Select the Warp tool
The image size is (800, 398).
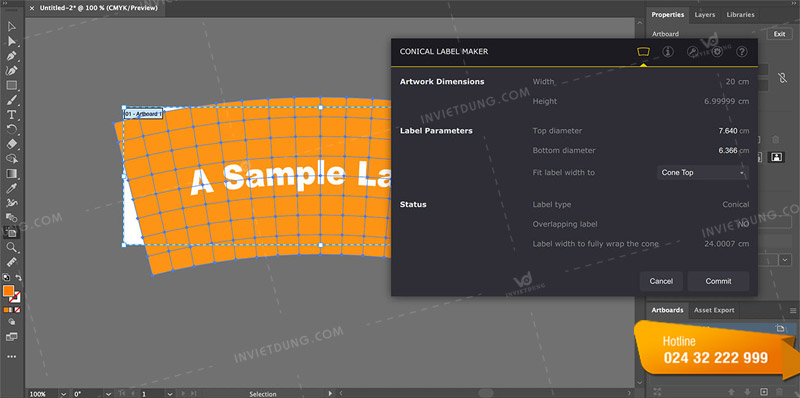12,204
